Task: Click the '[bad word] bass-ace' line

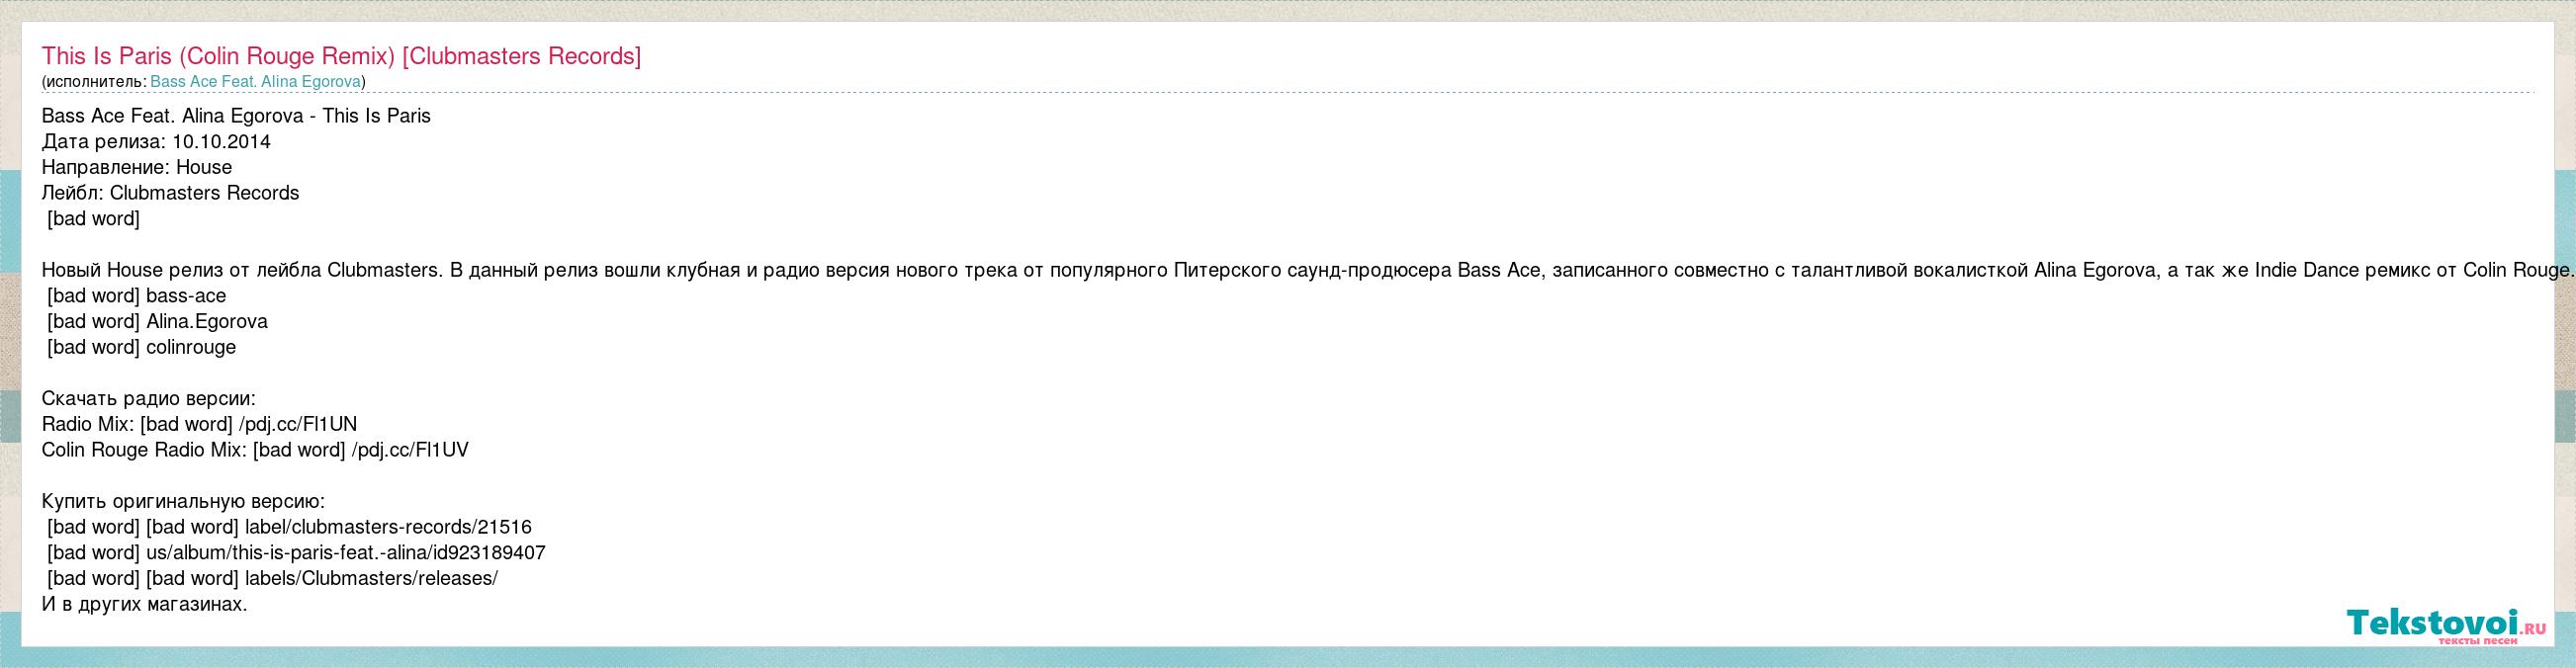Action: [136, 296]
